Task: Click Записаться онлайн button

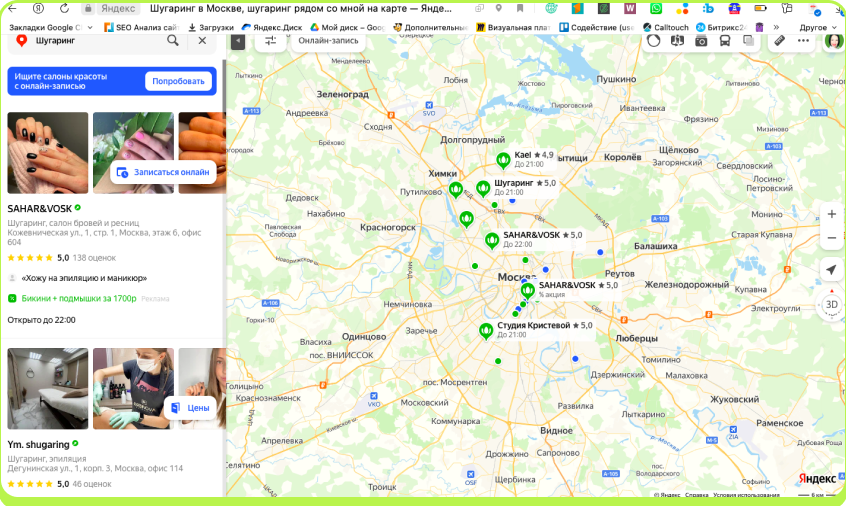Action: 163,173
